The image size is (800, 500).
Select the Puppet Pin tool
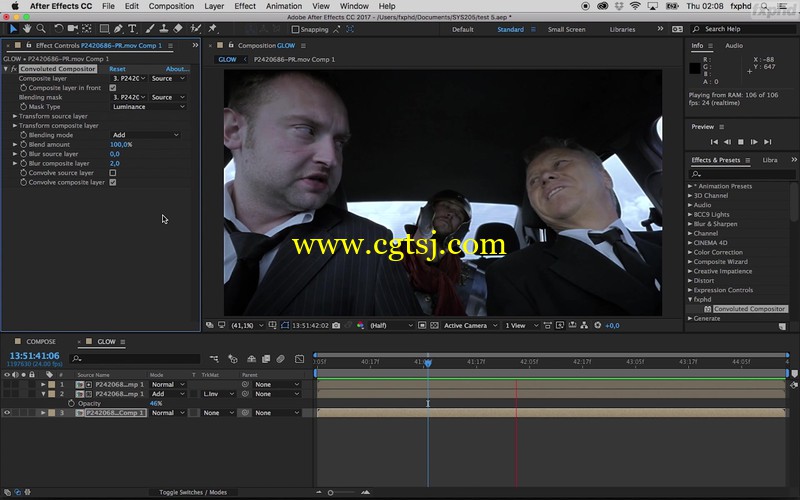point(212,29)
